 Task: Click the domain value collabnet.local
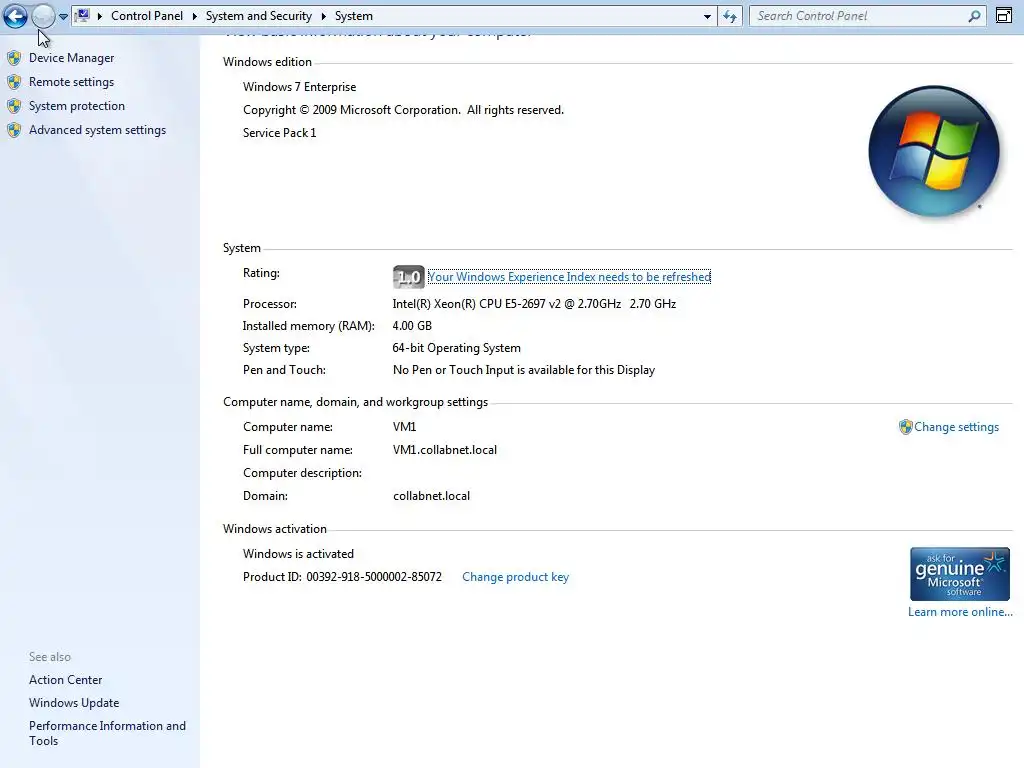[x=431, y=496]
